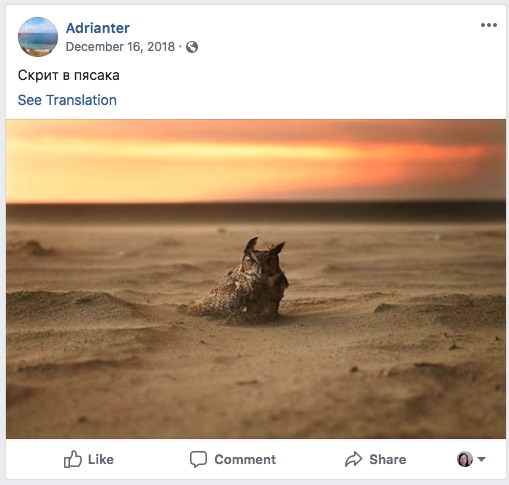The width and height of the screenshot is (509, 485).
Task: Open the owl in sand photo
Action: tap(256, 279)
